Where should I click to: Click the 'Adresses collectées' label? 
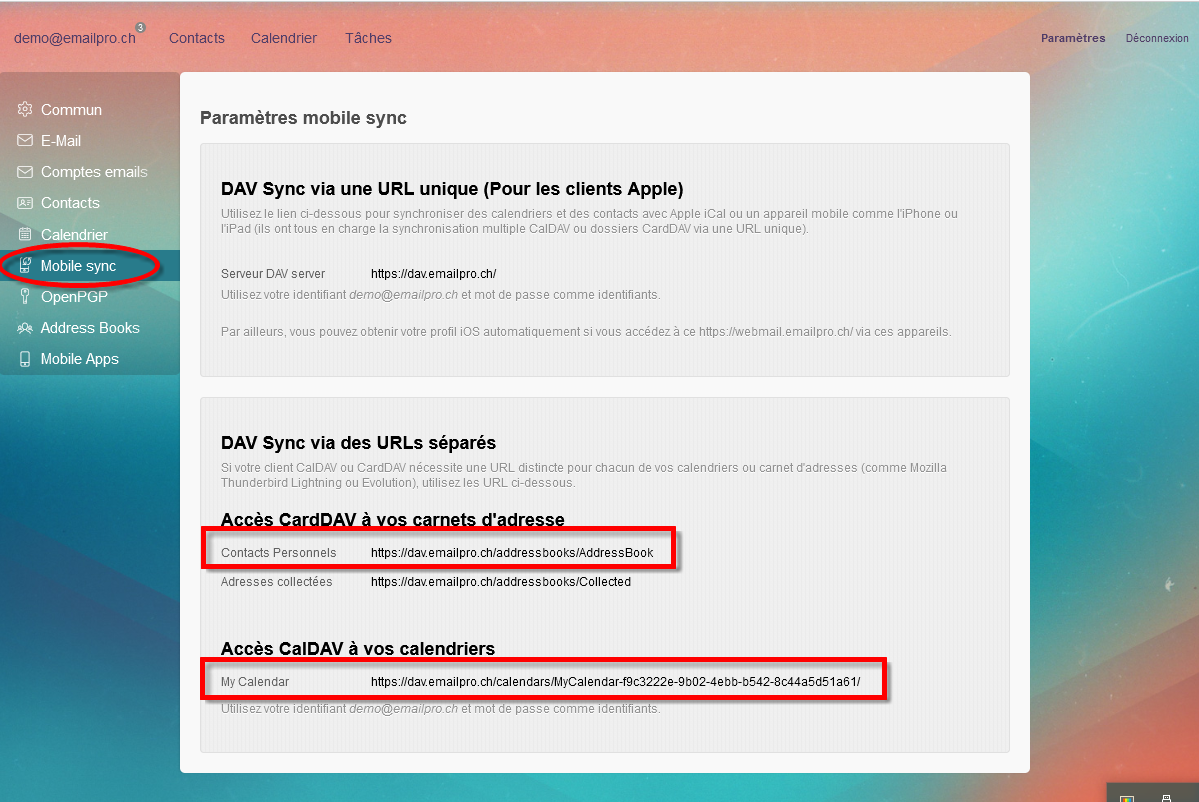pyautogui.click(x=277, y=582)
